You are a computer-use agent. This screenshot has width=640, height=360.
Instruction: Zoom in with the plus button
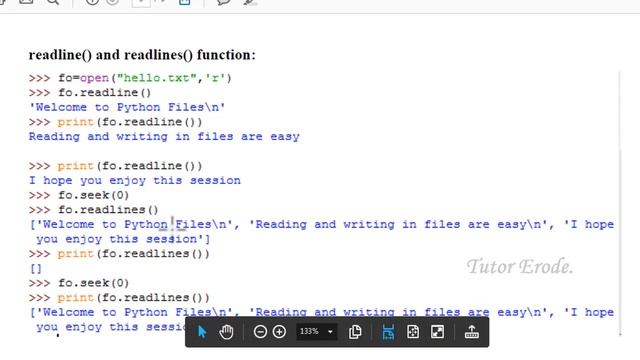(279, 332)
